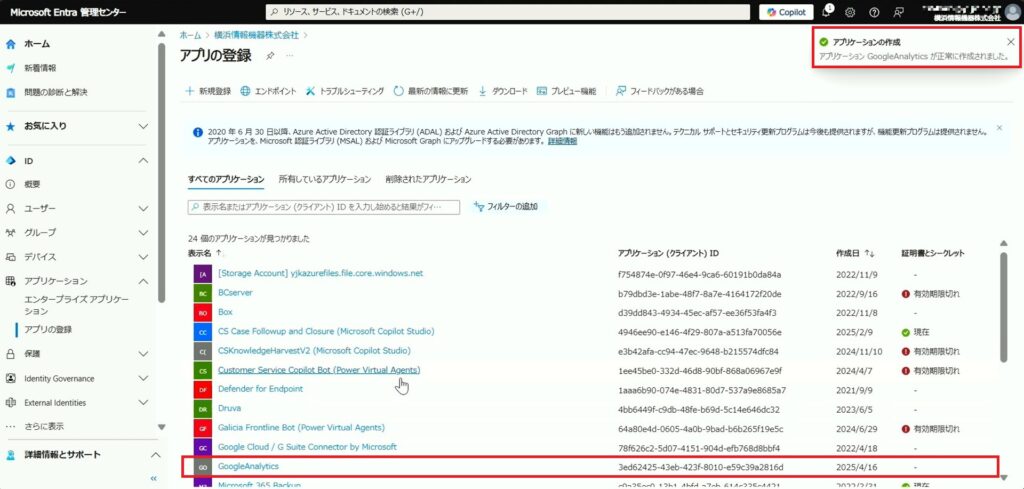Switch to すべてのアプリケーション tab
This screenshot has height=489, width=1024.
[226, 179]
